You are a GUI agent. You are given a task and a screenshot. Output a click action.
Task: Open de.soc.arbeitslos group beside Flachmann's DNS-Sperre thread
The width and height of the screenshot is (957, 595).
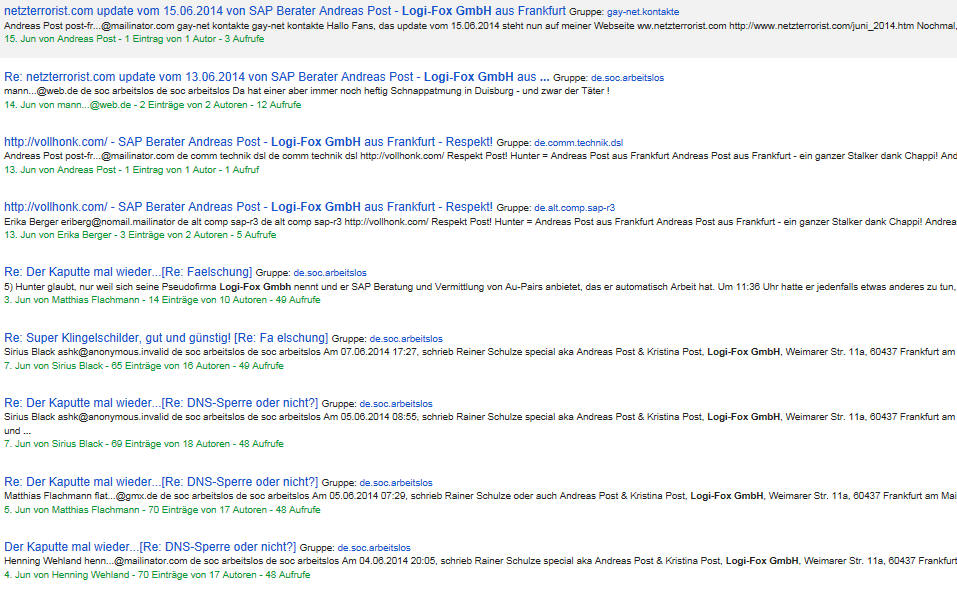[395, 483]
